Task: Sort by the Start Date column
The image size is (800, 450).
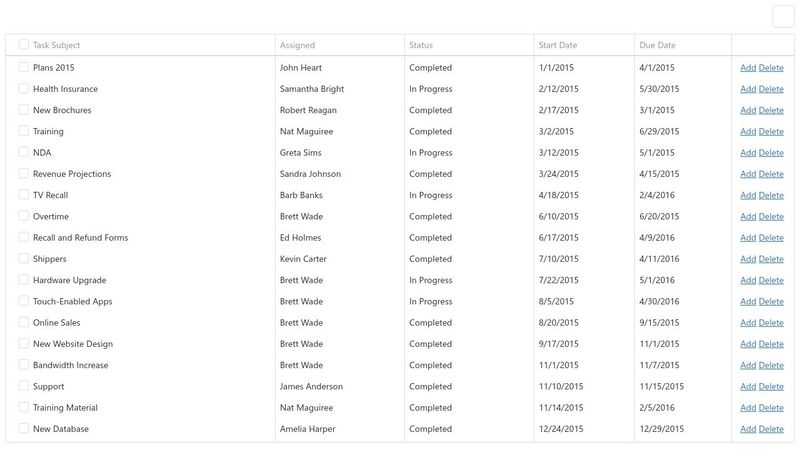Action: click(x=558, y=45)
